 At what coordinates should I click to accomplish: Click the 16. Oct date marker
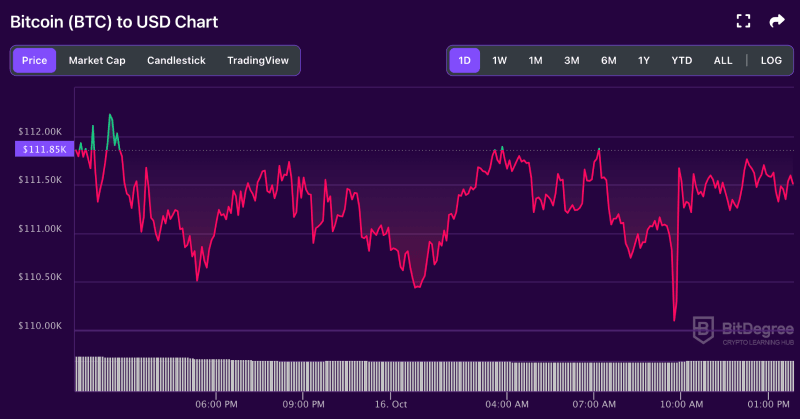click(391, 404)
